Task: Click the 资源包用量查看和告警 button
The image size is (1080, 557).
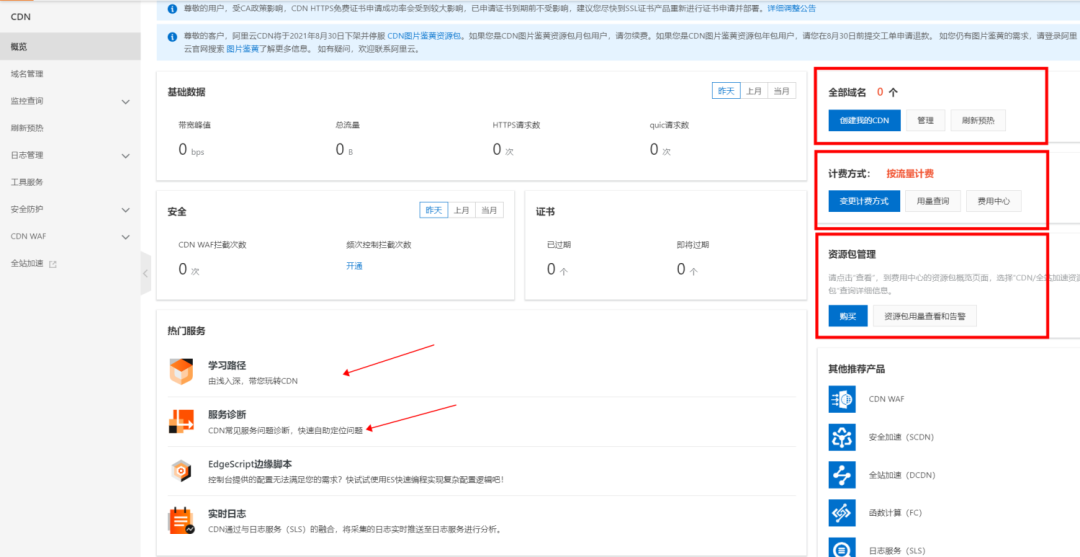Action: (x=924, y=316)
